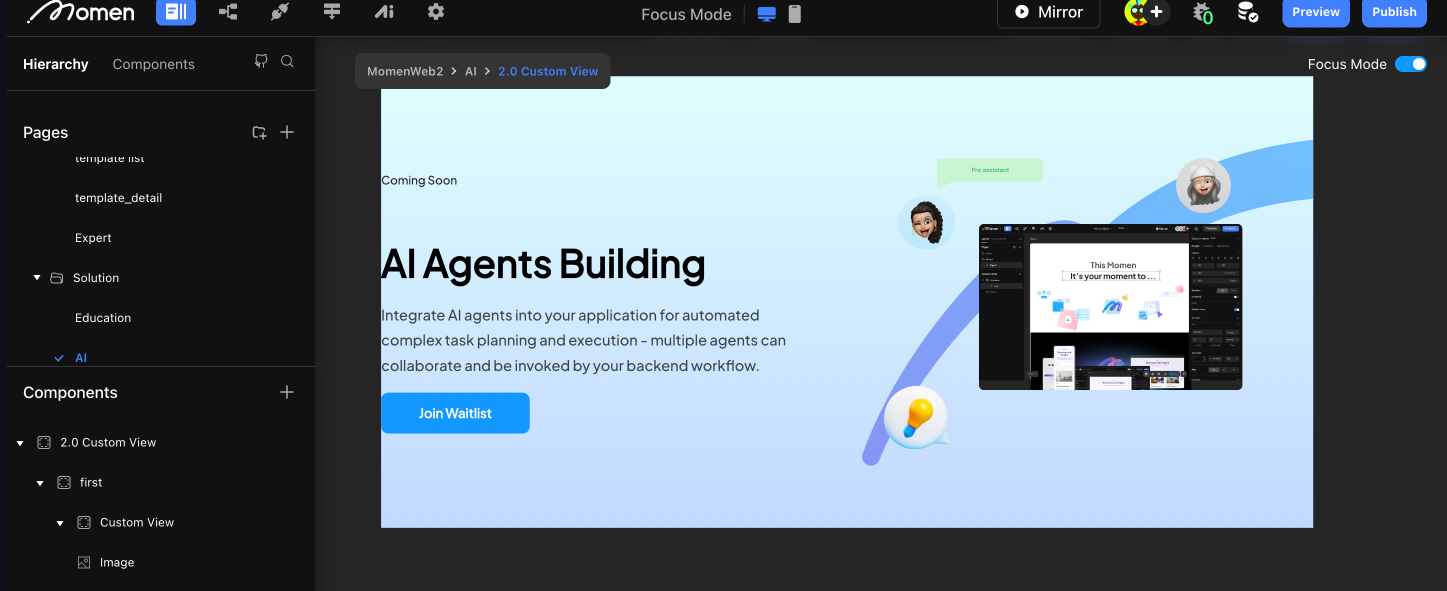The image size is (1447, 591).
Task: Click the database sync status icon
Action: point(1247,12)
